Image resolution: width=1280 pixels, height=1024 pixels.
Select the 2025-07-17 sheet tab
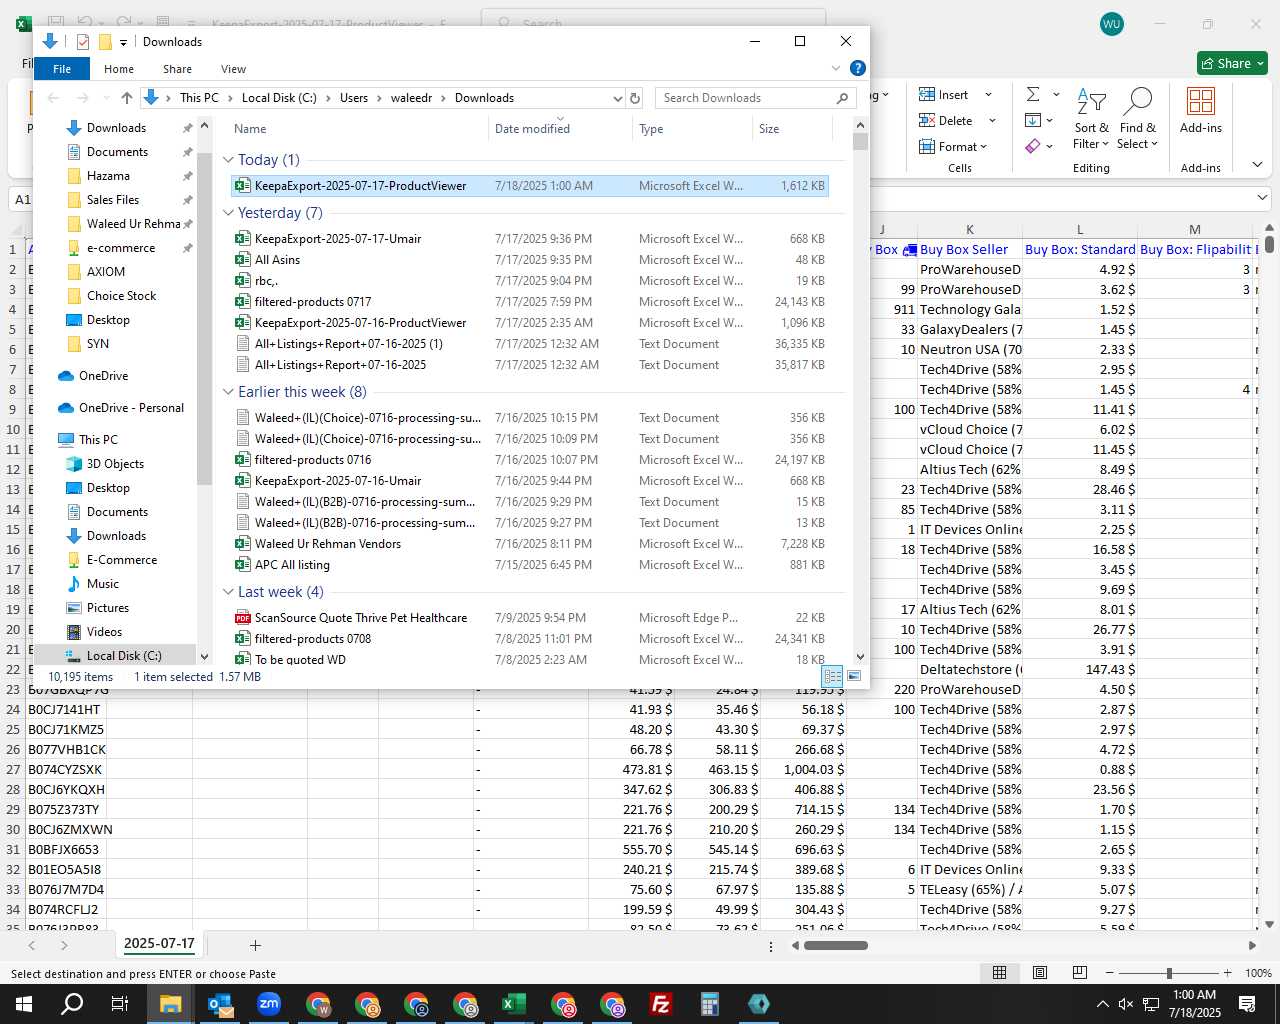[159, 943]
